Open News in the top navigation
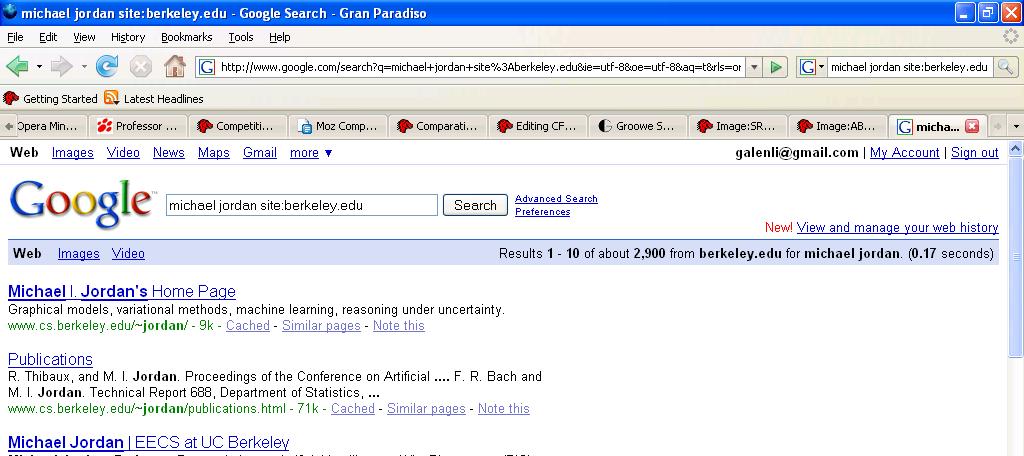Image resolution: width=1024 pixels, height=456 pixels. [168, 152]
